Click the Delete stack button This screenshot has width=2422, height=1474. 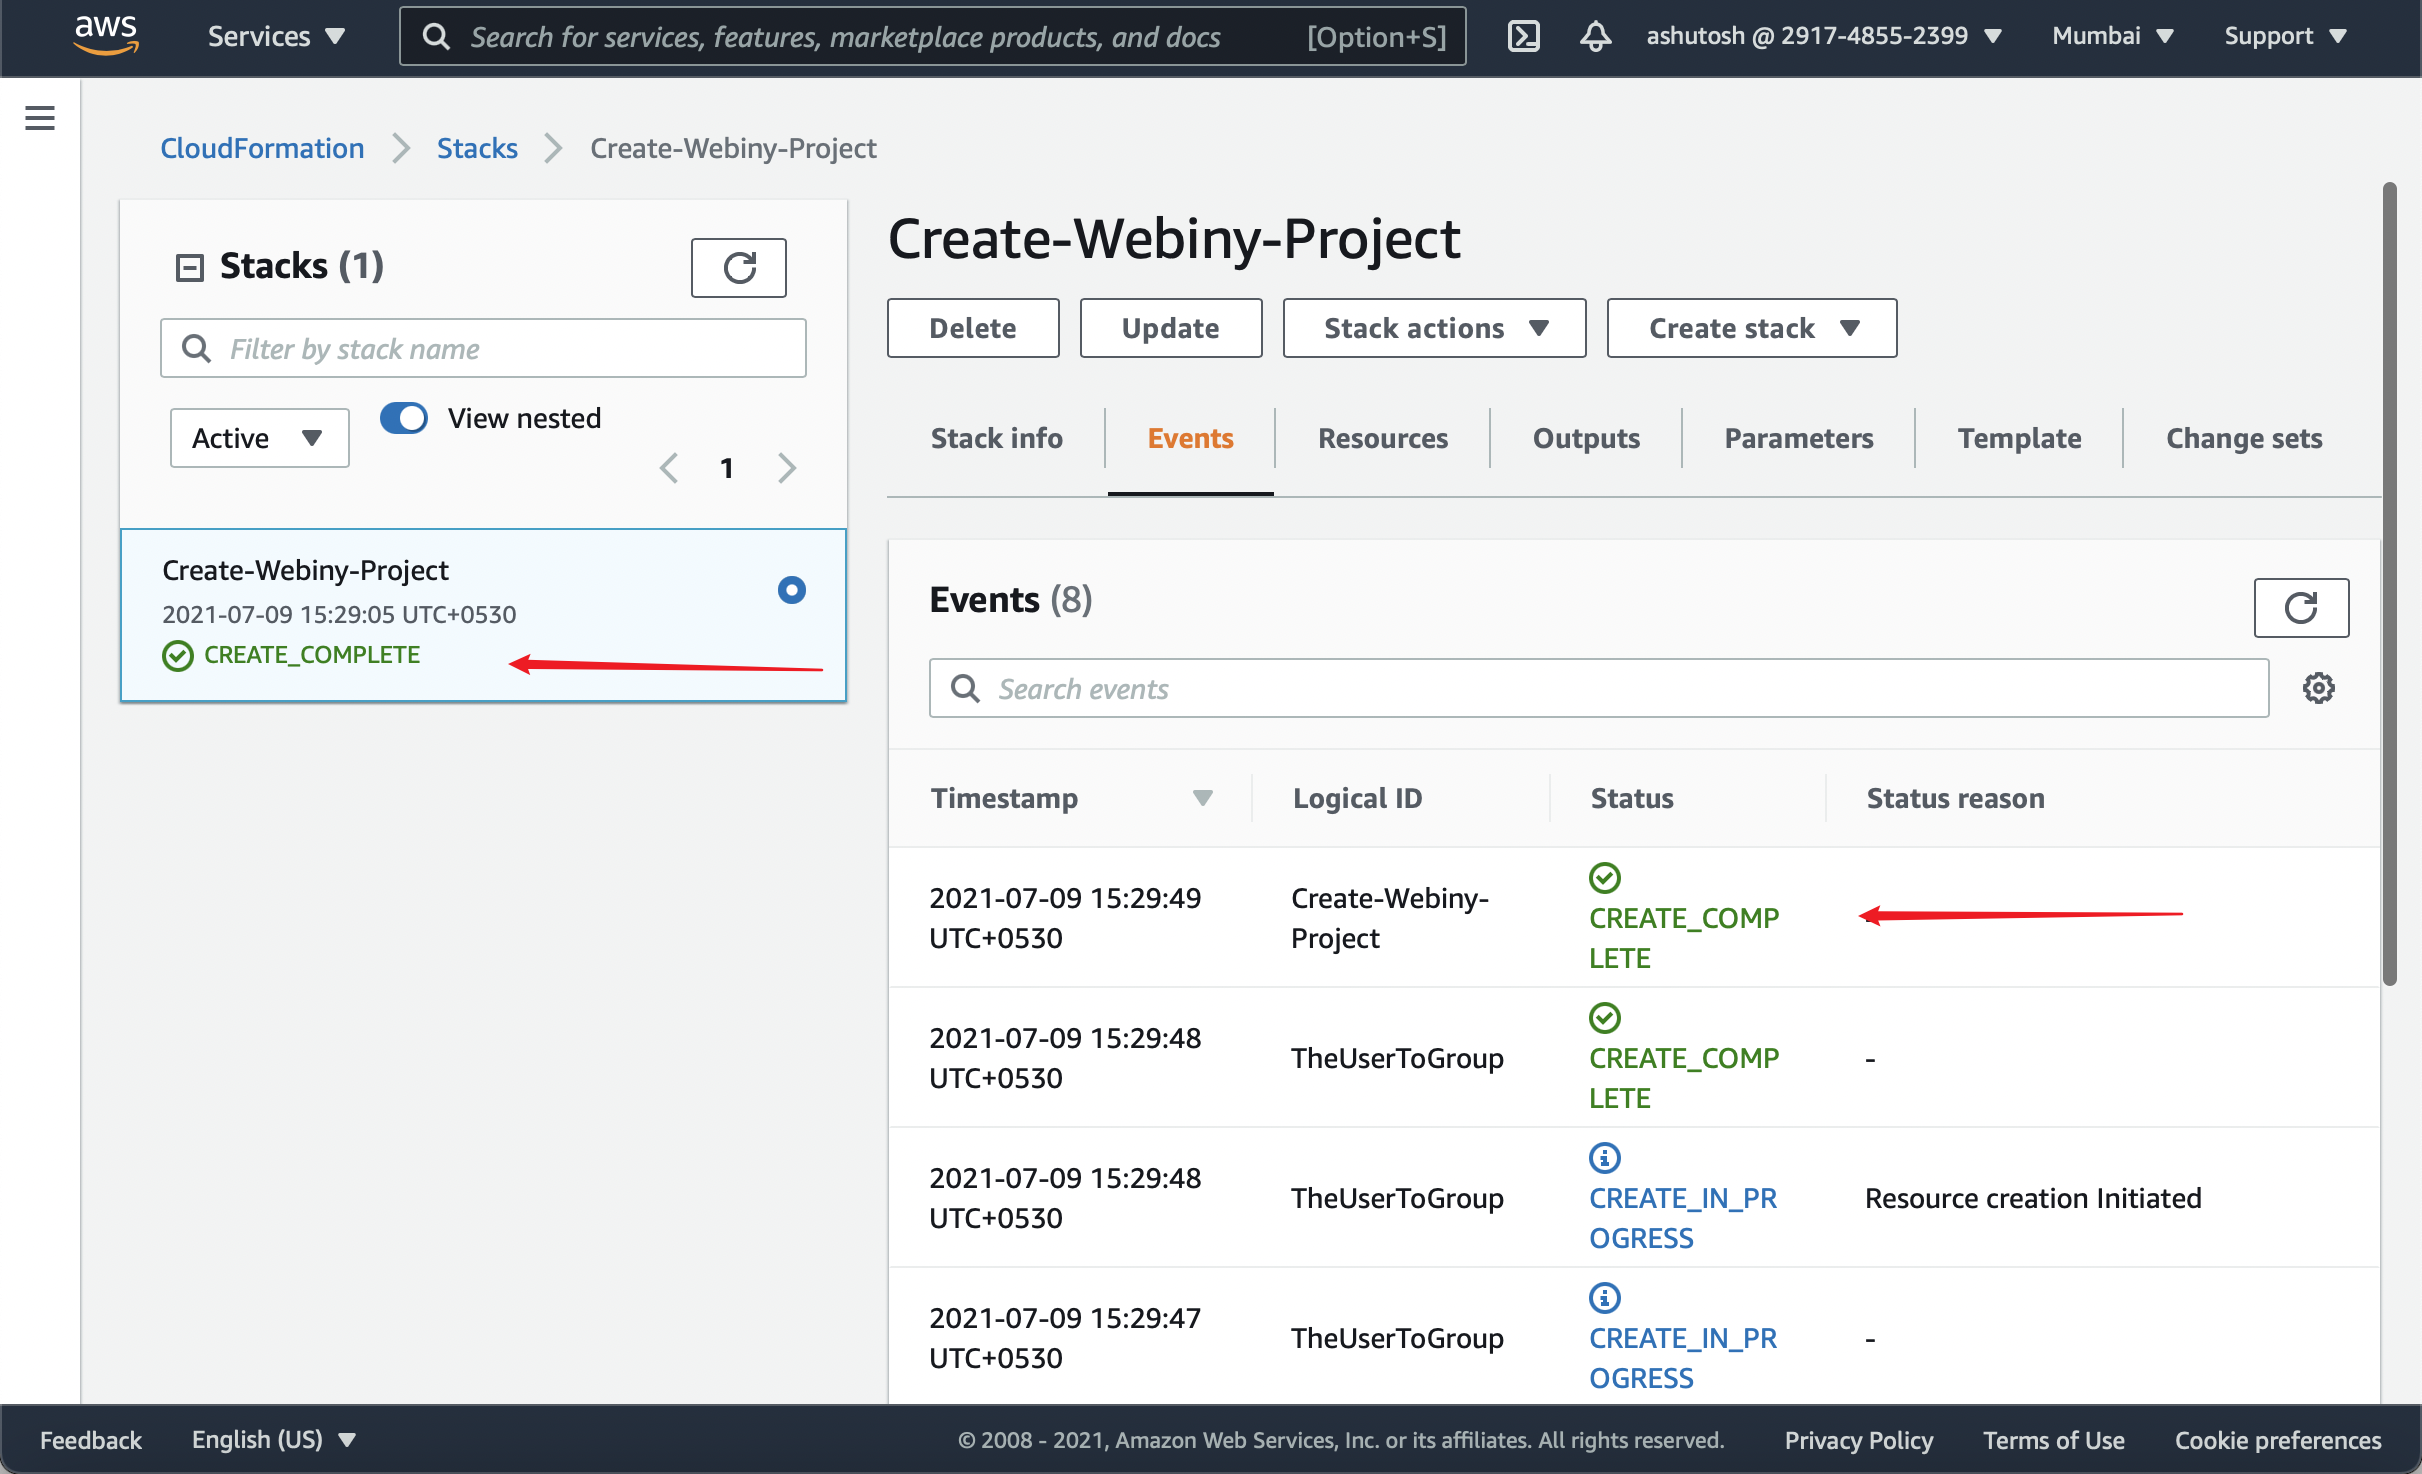972,328
